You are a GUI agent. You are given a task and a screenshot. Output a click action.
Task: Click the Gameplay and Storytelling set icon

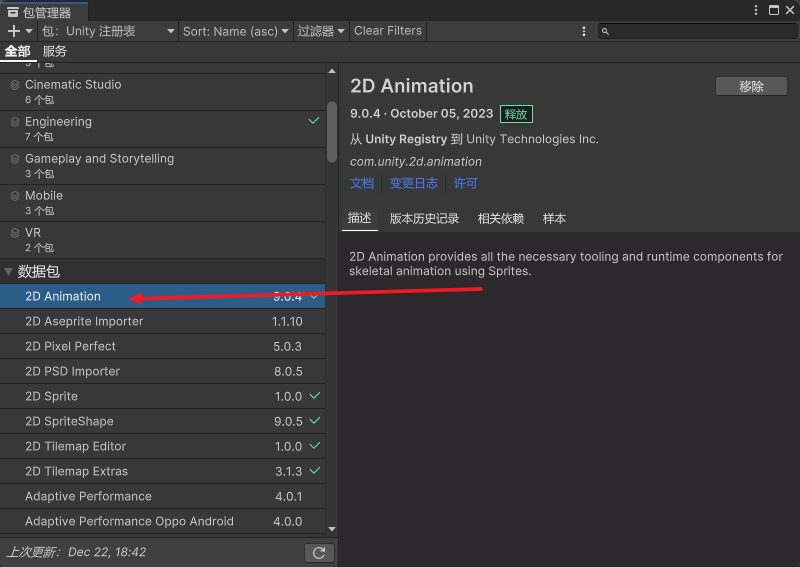(15, 159)
